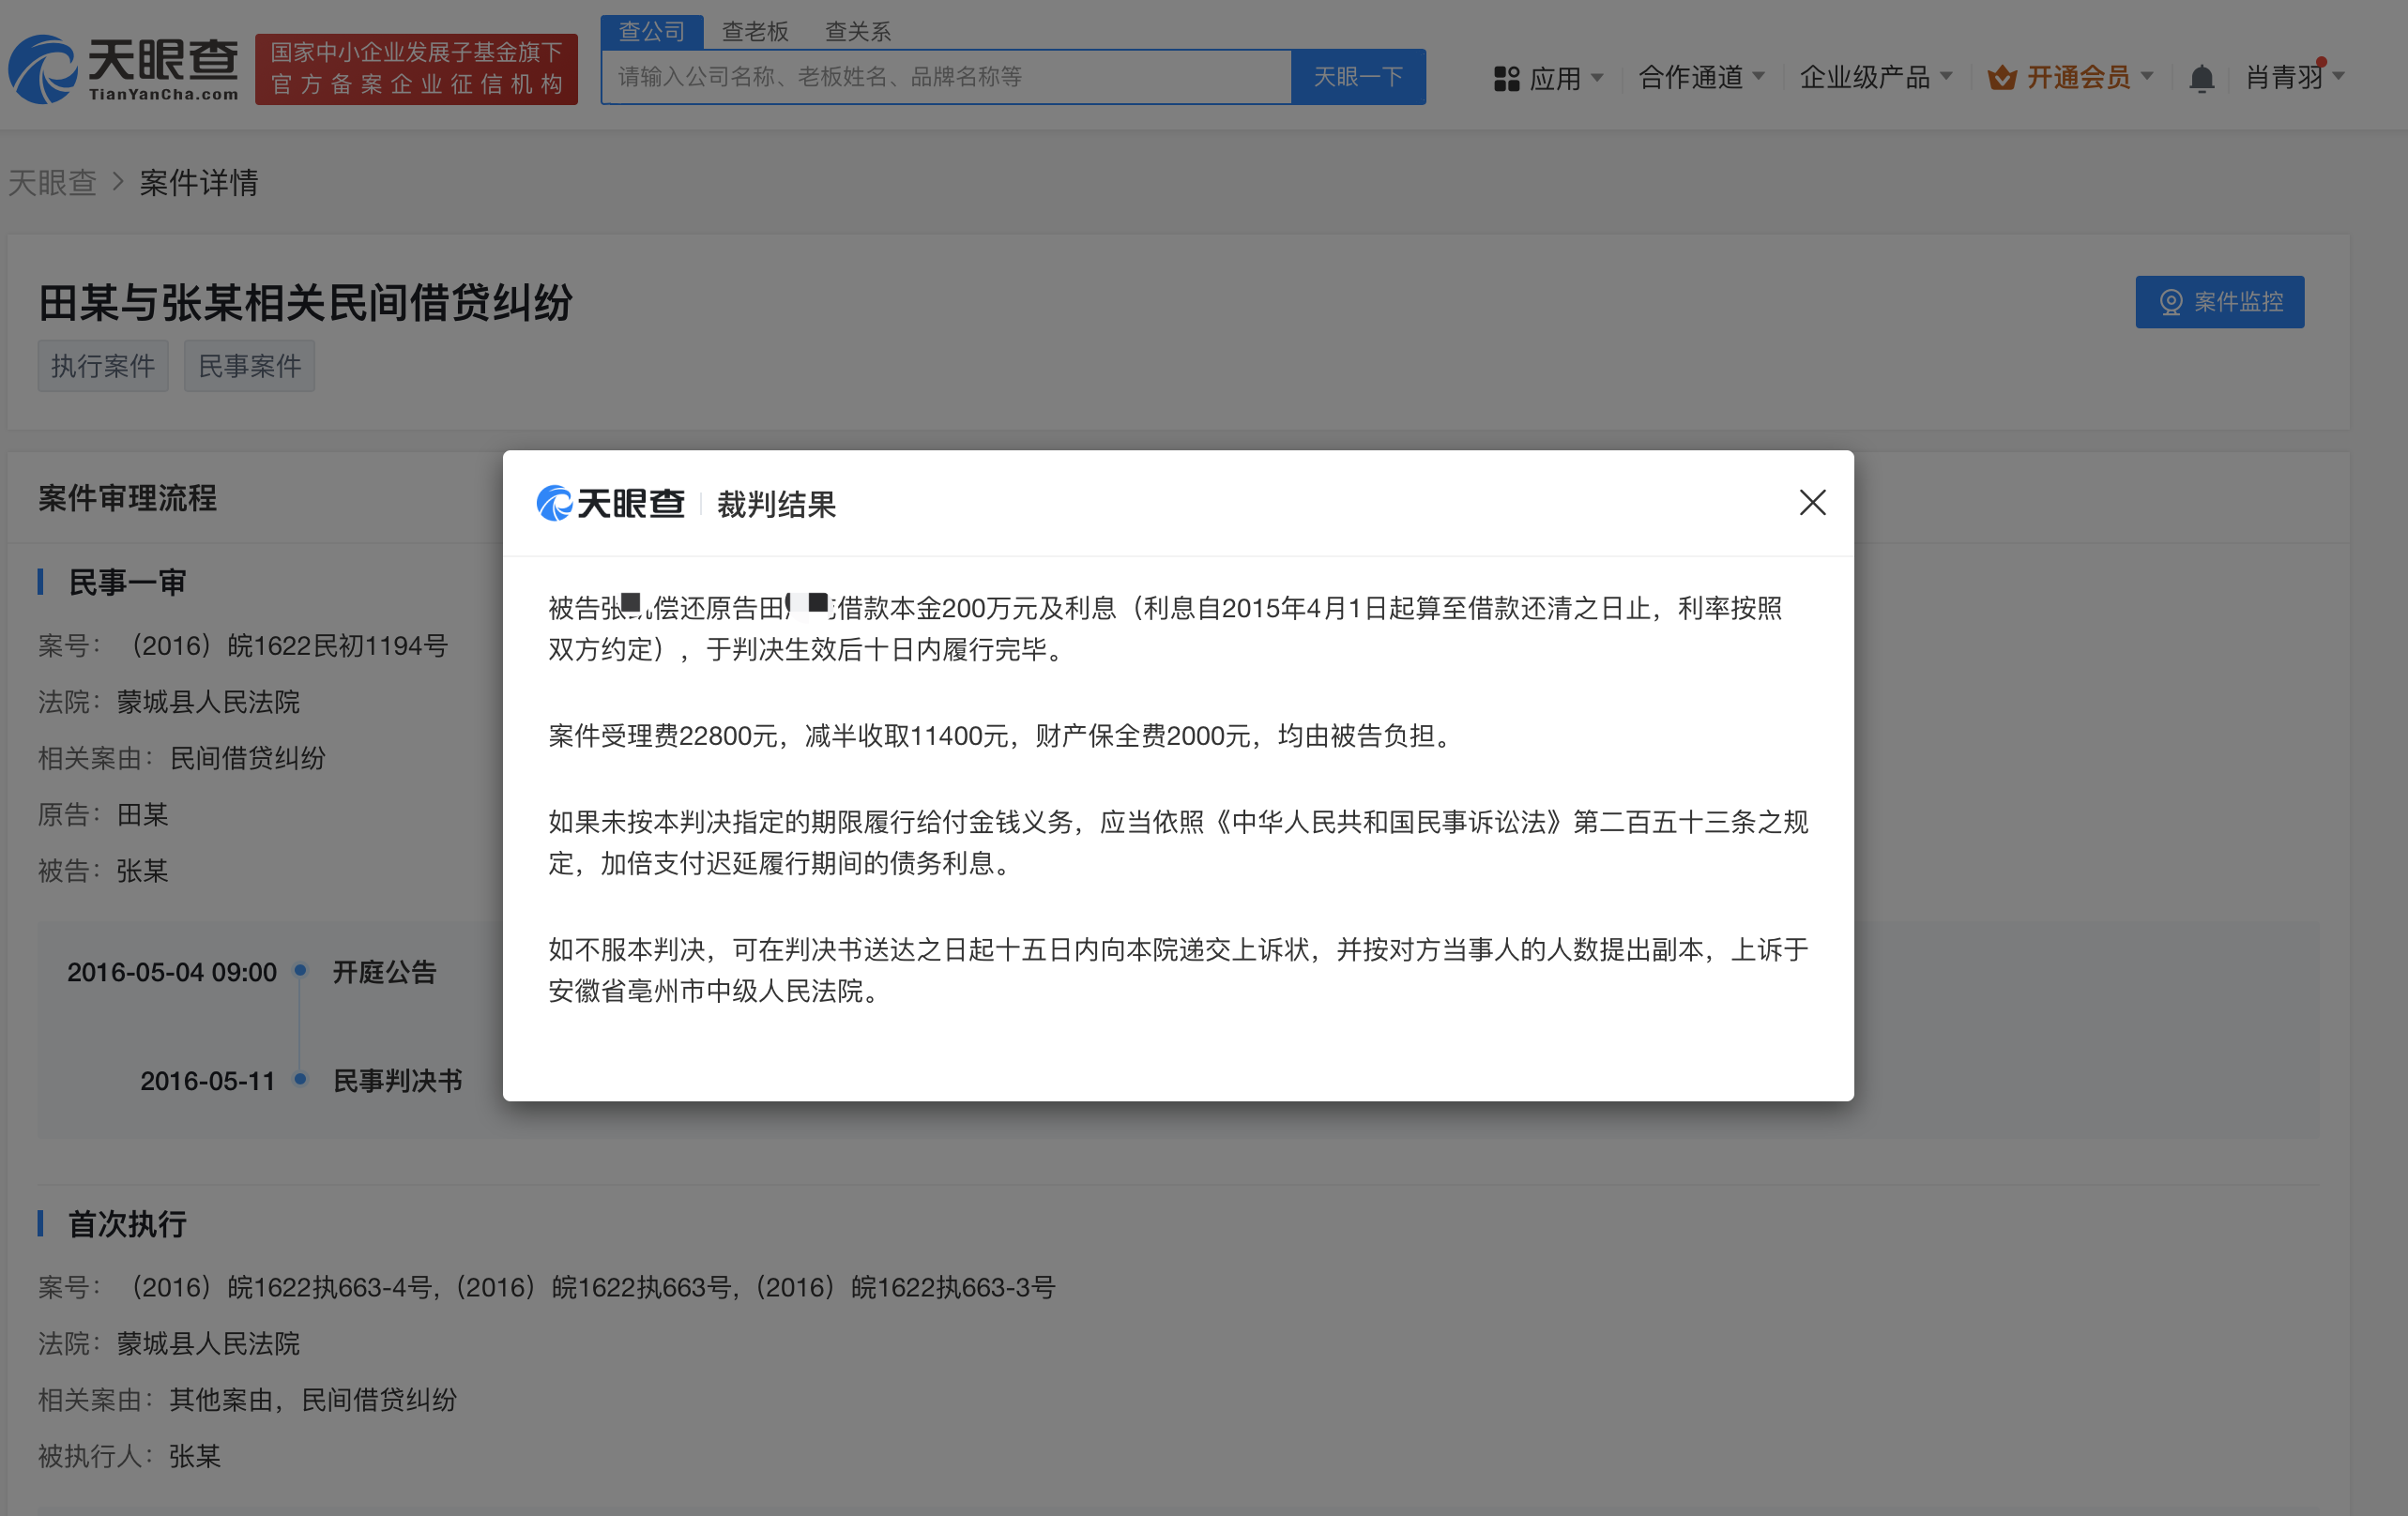
Task: Close the 裁判结果 dialog
Action: click(x=1812, y=502)
